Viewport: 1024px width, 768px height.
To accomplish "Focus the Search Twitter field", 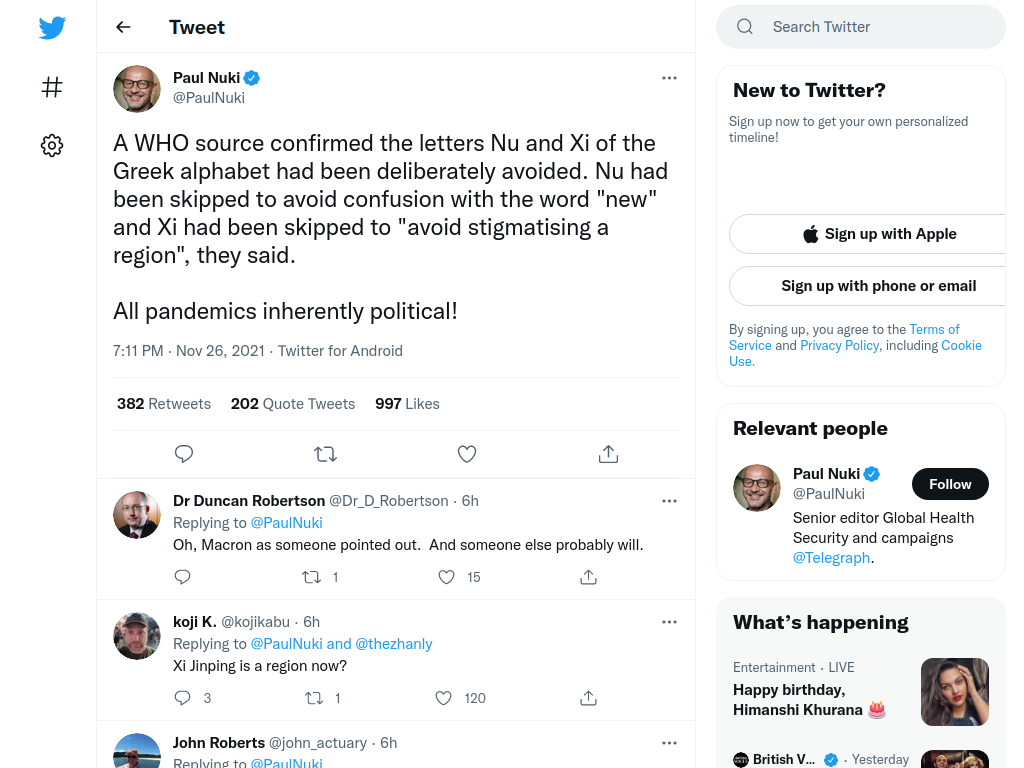I will point(861,27).
